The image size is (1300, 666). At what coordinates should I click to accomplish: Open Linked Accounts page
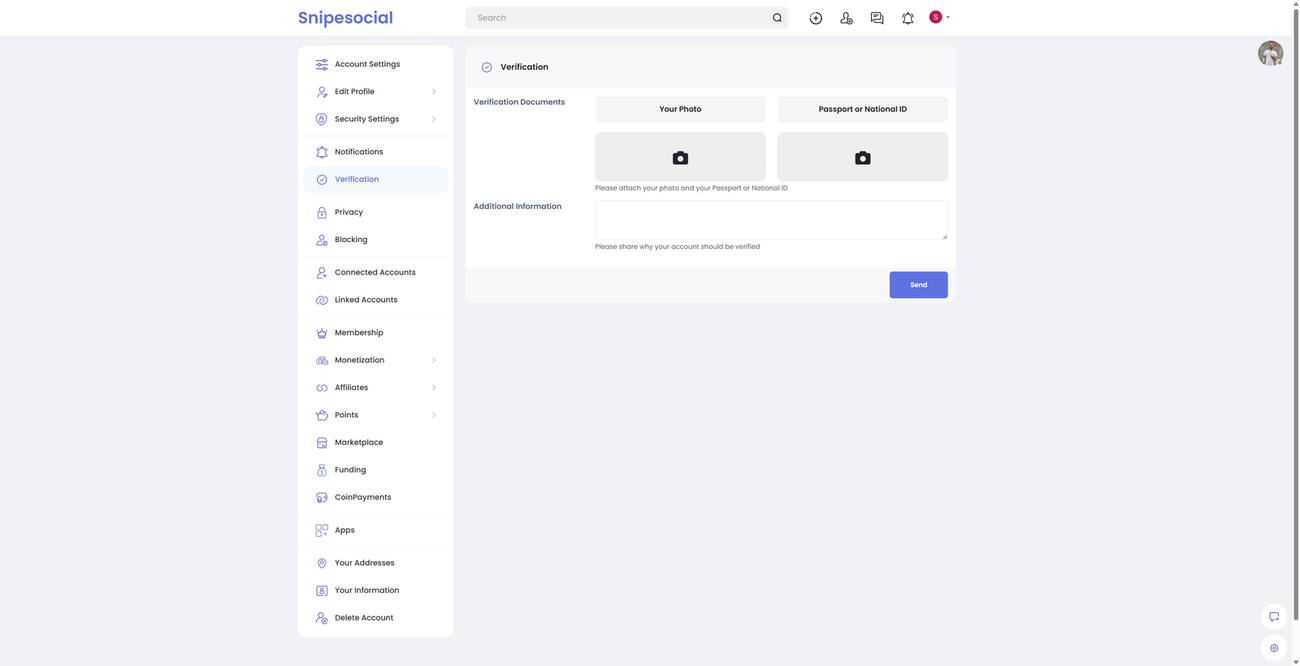pyautogui.click(x=376, y=300)
